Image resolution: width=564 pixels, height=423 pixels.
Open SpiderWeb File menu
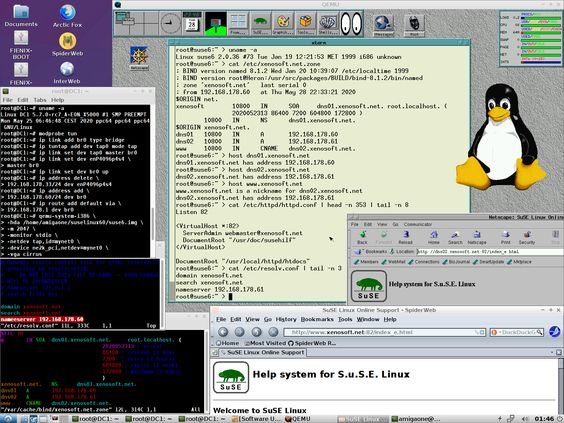[221, 319]
